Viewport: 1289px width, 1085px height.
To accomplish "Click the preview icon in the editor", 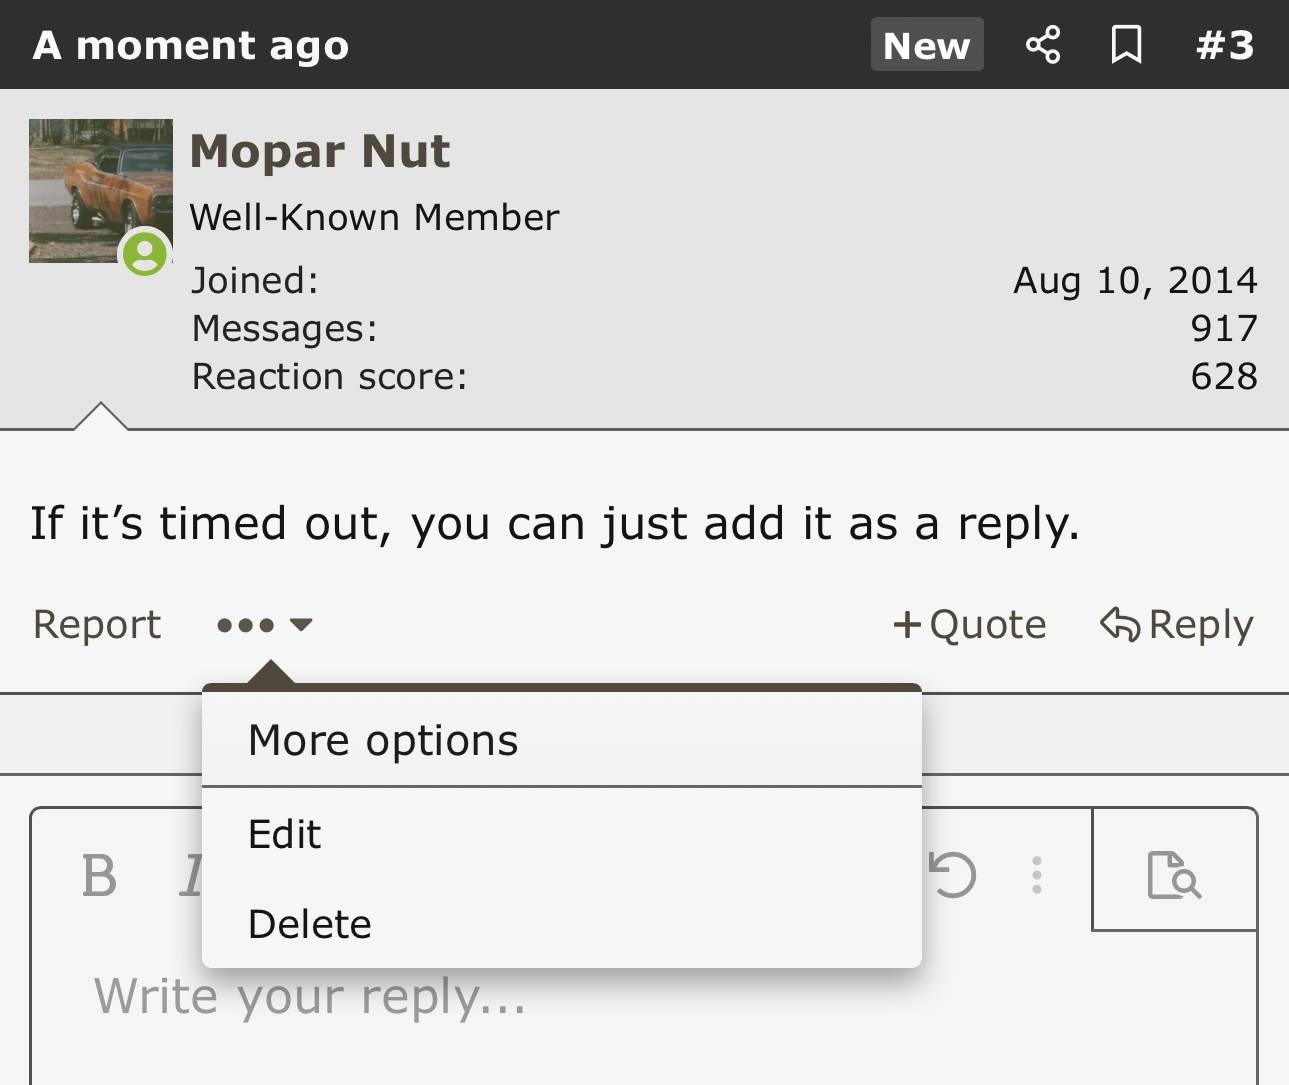I will (x=1173, y=875).
